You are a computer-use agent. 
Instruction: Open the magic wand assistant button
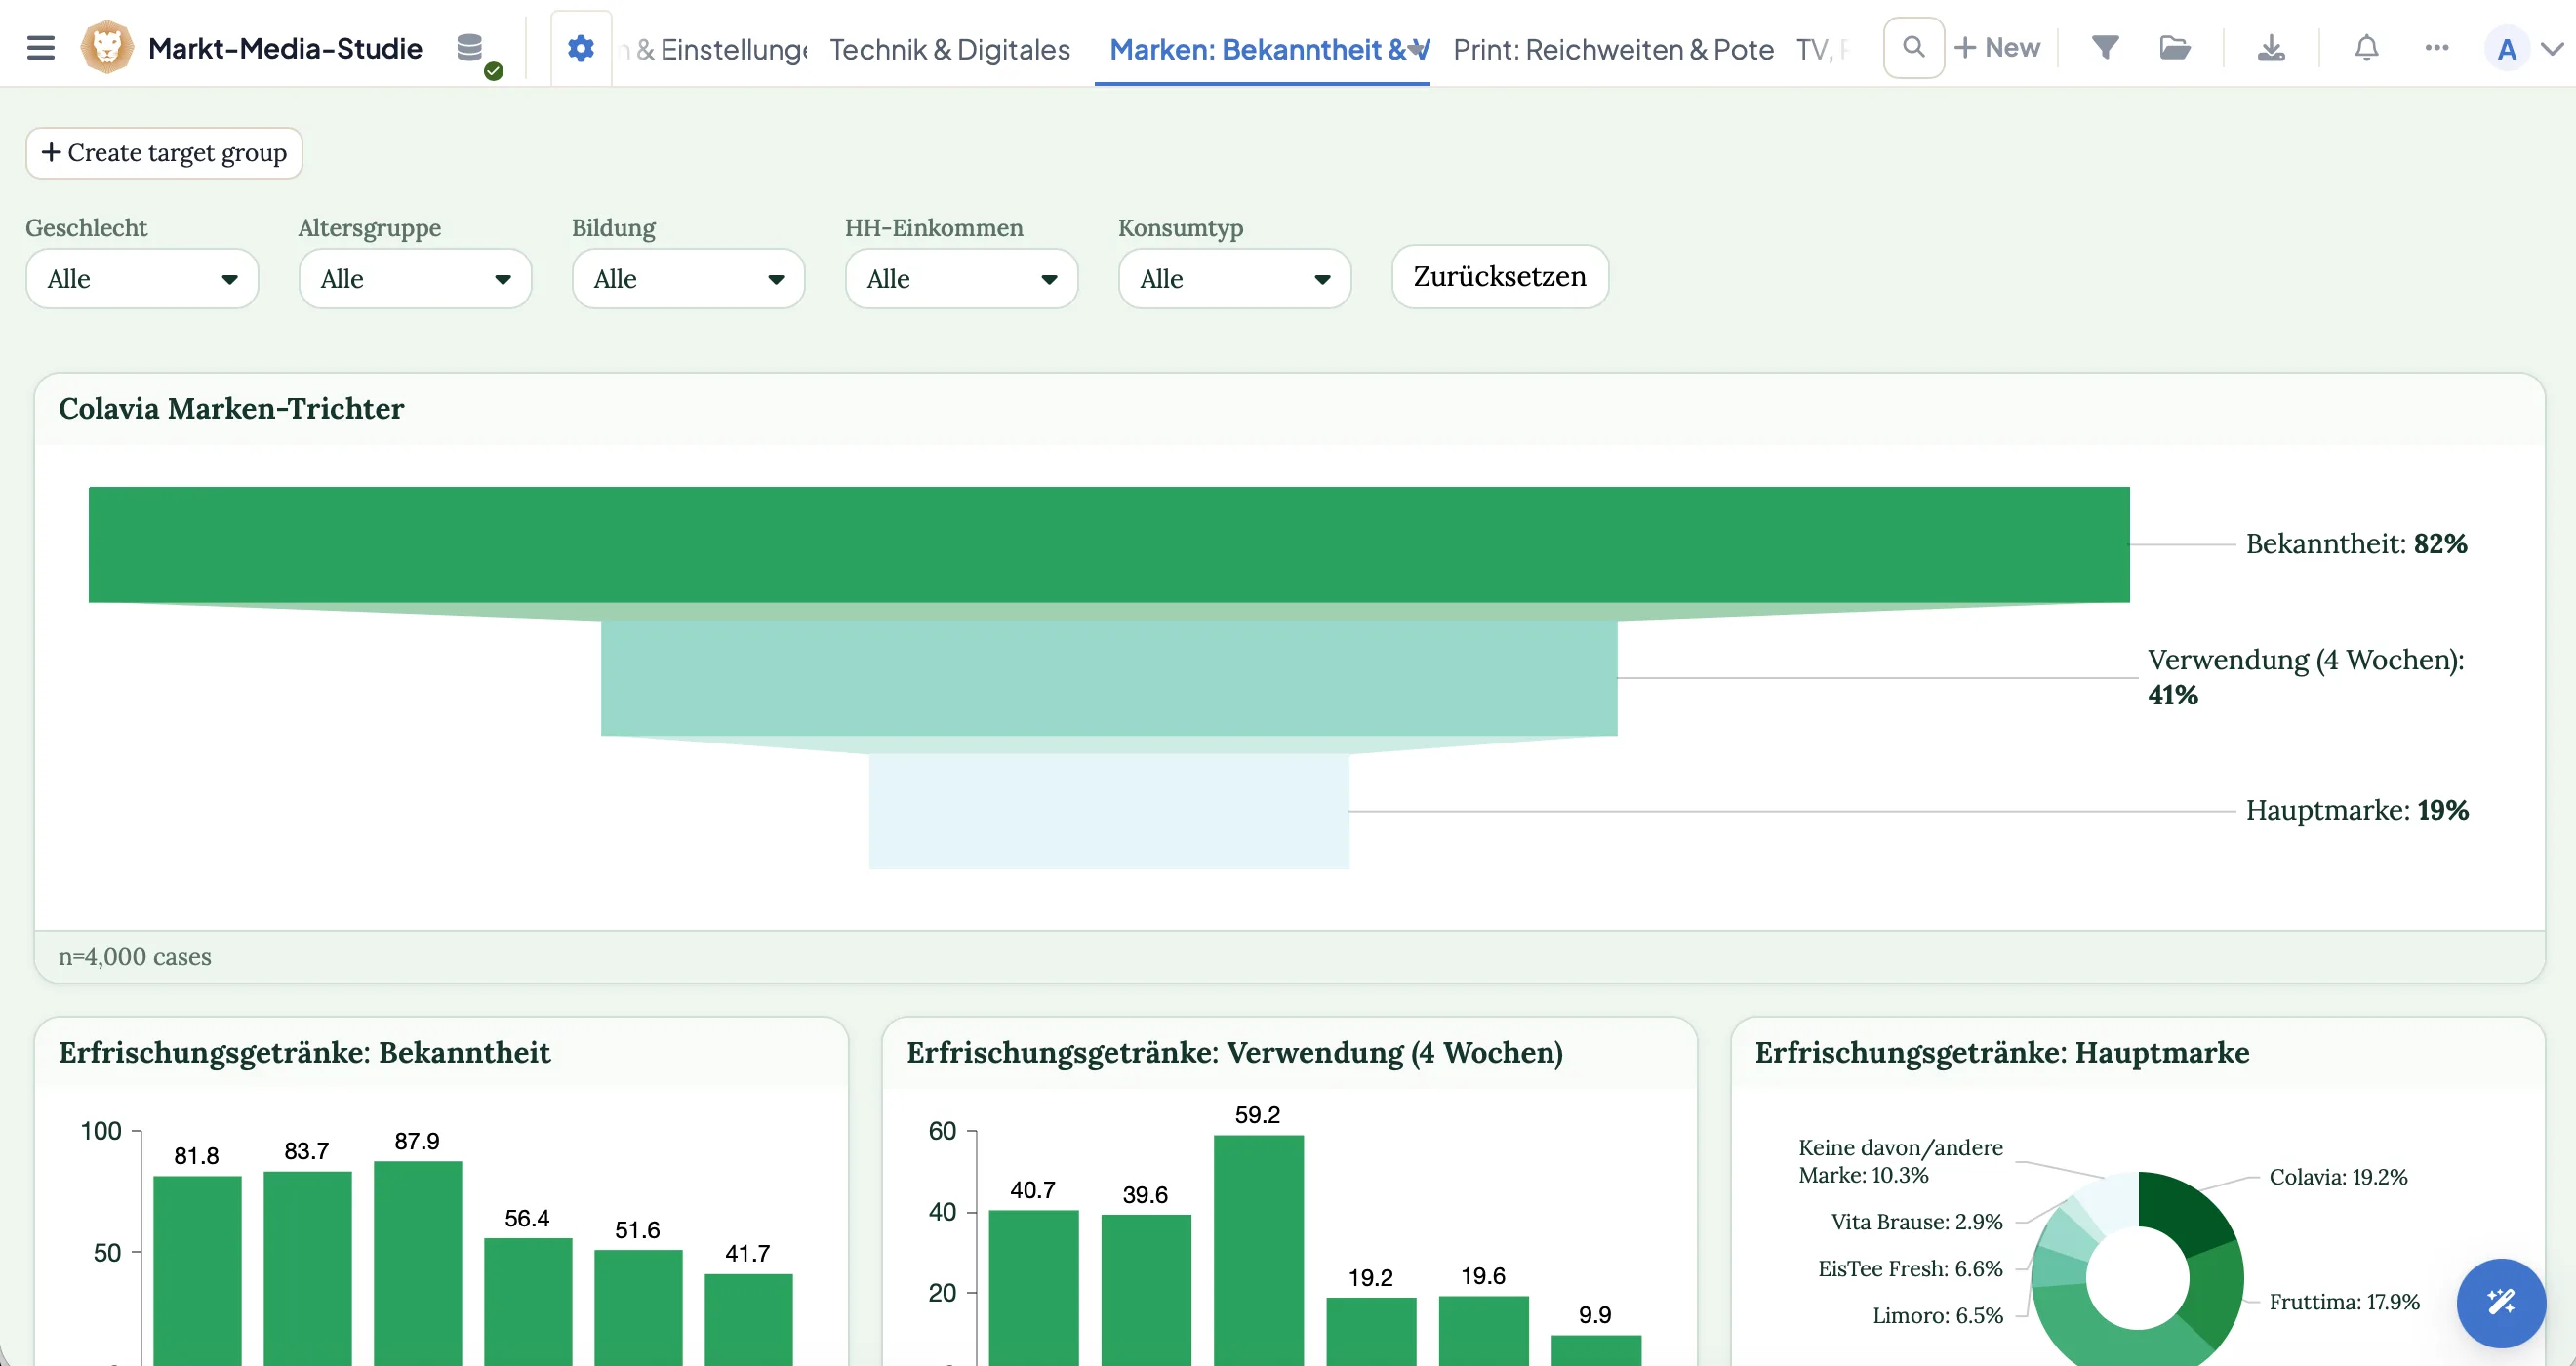(x=2501, y=1302)
